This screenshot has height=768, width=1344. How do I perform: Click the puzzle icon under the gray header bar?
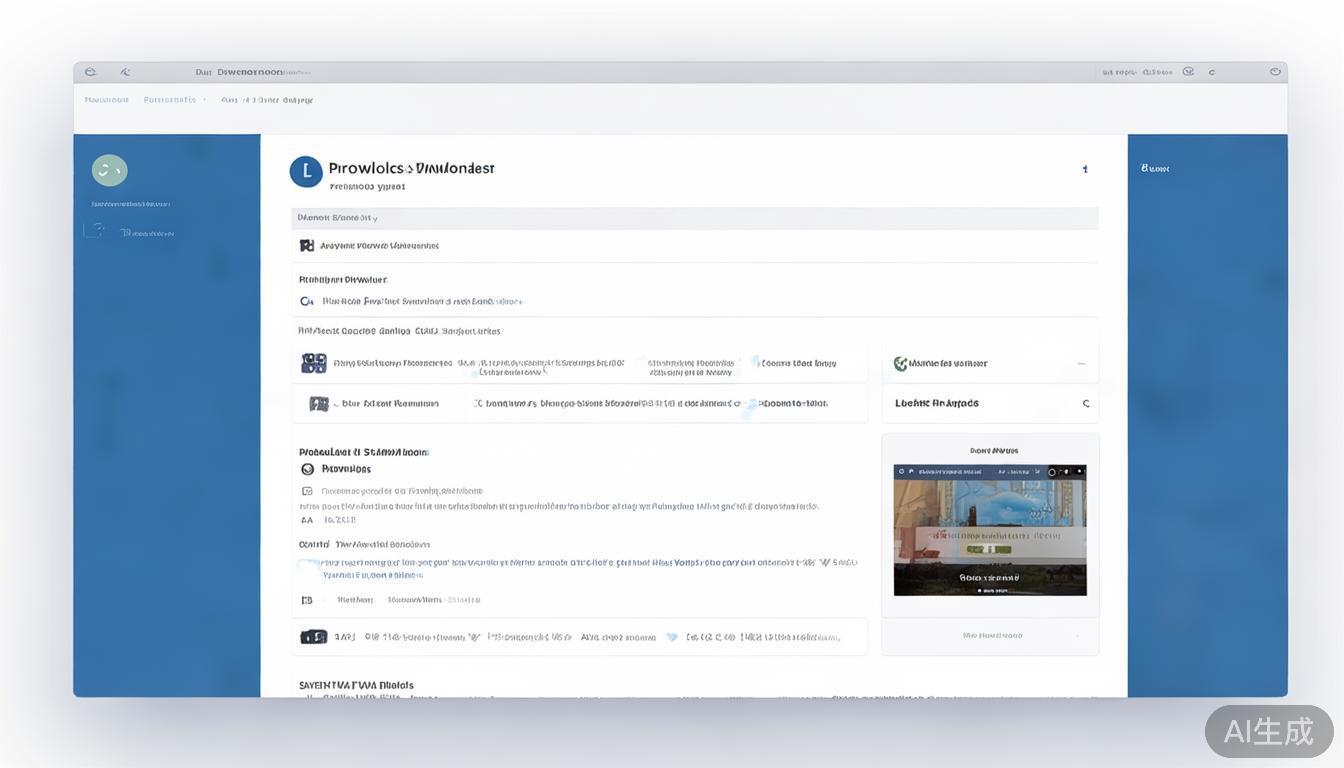tap(307, 246)
